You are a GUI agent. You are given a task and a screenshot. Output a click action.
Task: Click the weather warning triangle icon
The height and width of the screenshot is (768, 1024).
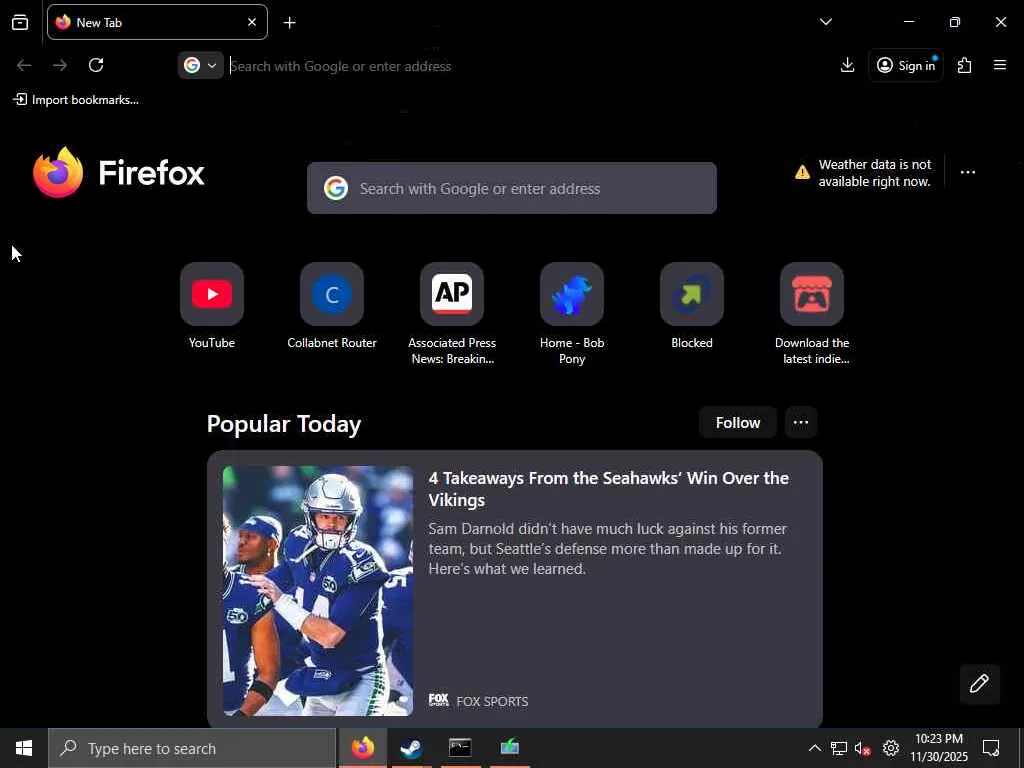pos(802,172)
